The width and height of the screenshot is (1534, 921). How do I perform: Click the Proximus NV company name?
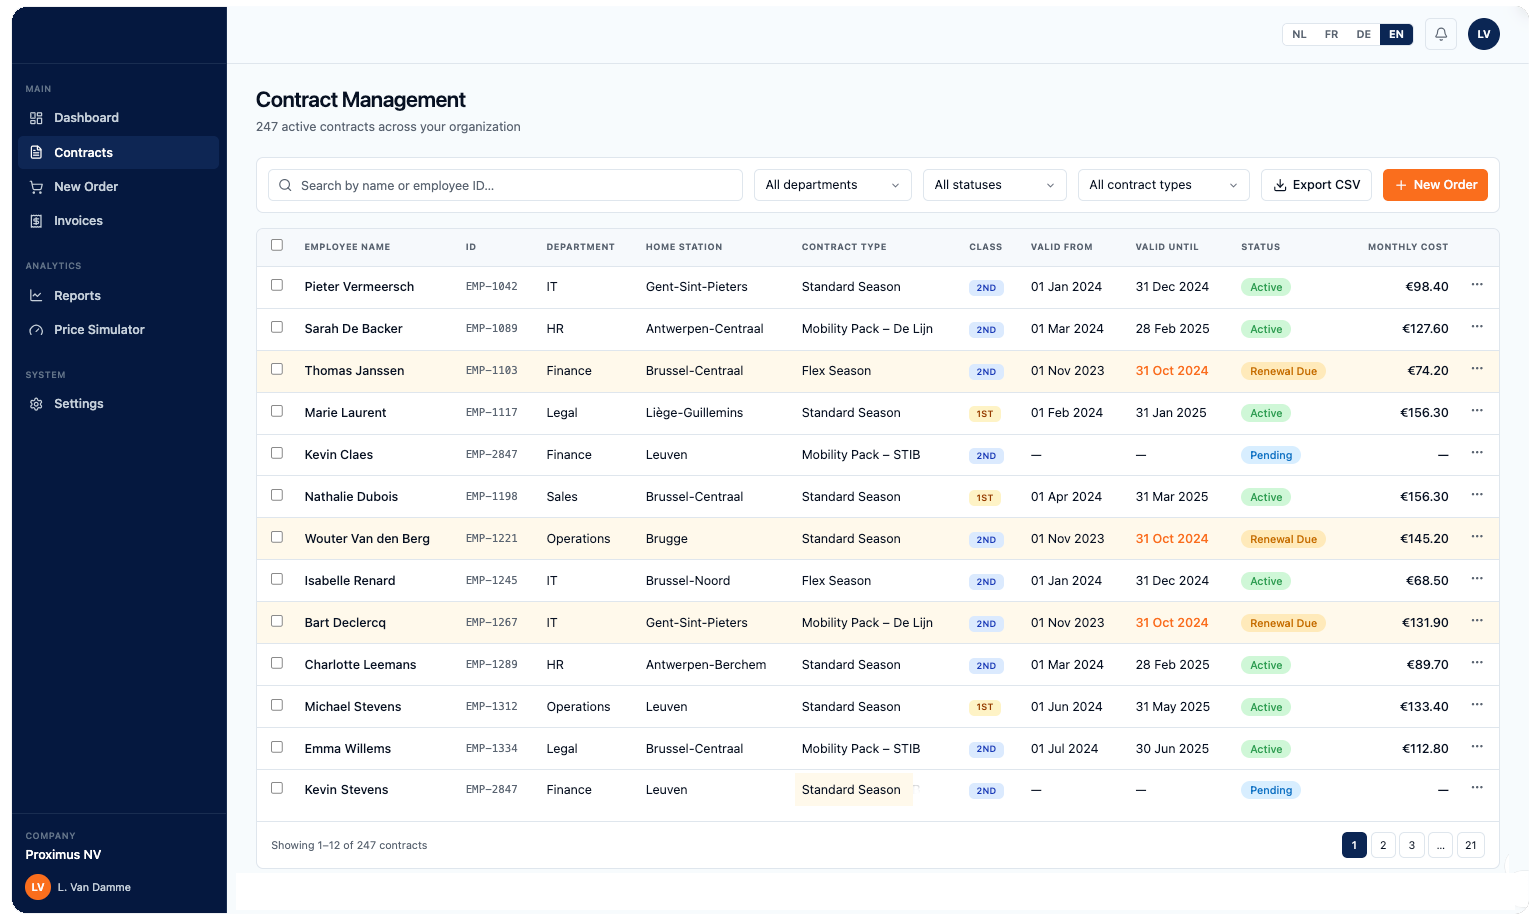point(63,854)
